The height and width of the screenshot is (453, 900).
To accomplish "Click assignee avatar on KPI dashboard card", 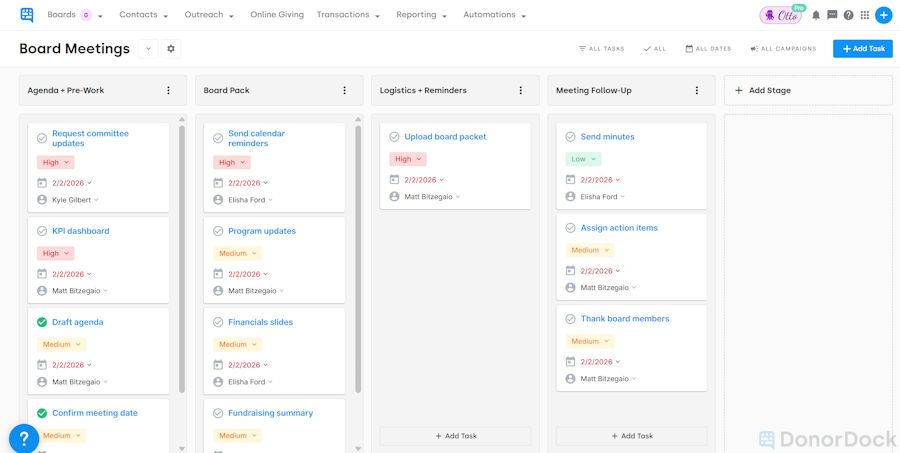I will (x=42, y=291).
